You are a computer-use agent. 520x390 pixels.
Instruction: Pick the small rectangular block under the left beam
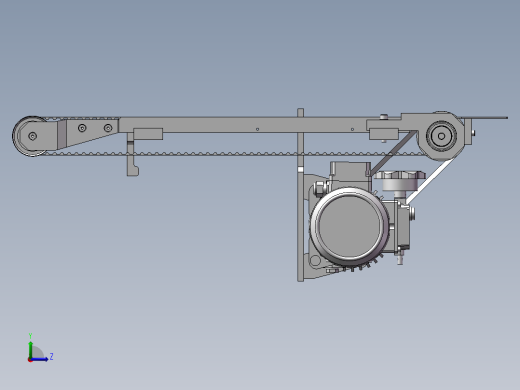(148, 134)
